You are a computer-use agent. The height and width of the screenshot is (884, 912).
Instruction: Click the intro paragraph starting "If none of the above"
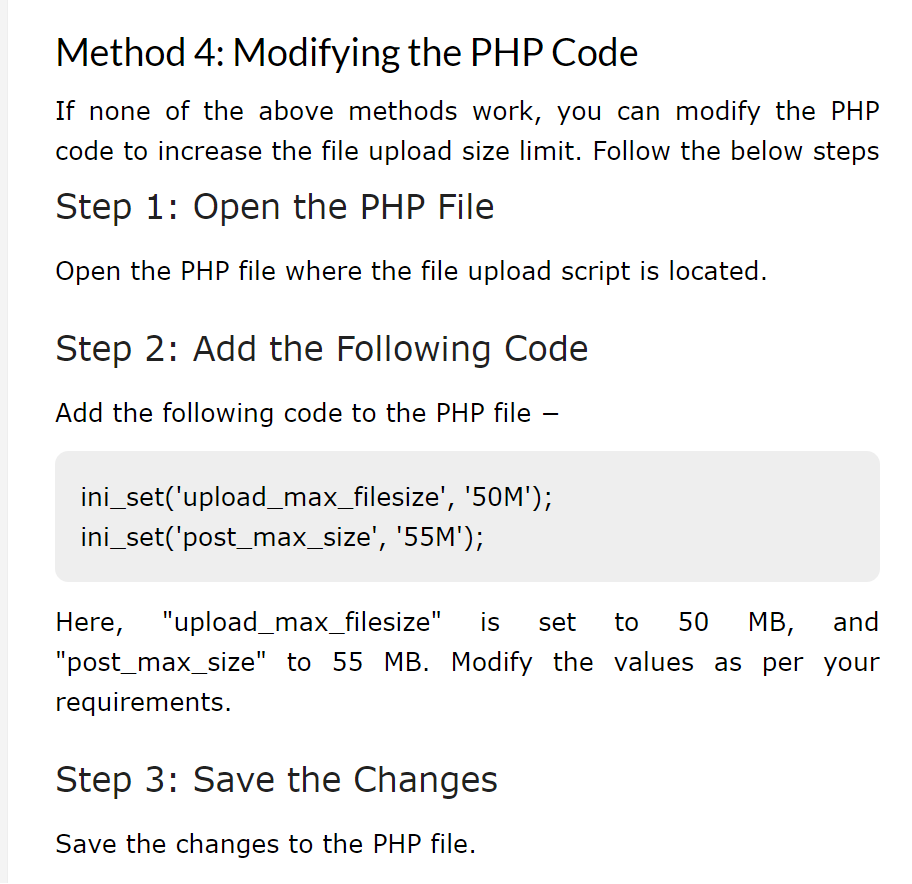pyautogui.click(x=467, y=131)
